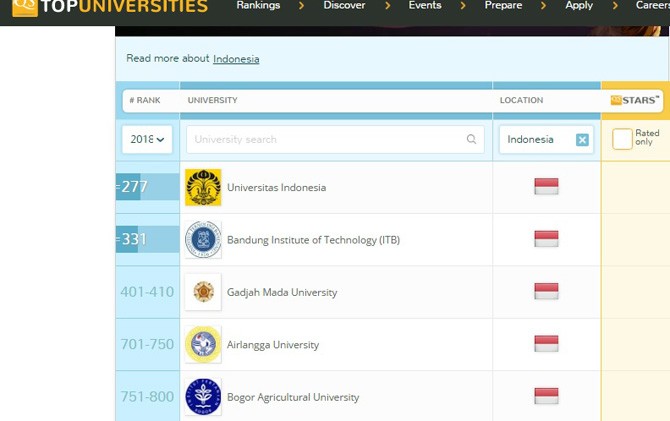Screen dimensions: 670x421
Task: Open the Airlangga University logo
Action: (x=203, y=344)
